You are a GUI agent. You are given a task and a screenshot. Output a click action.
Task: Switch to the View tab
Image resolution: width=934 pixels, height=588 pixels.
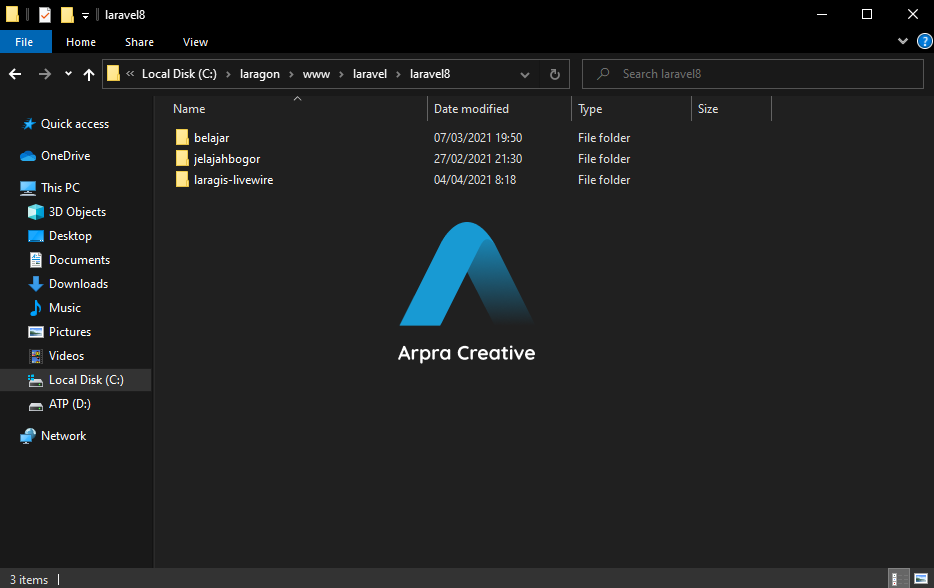point(195,42)
